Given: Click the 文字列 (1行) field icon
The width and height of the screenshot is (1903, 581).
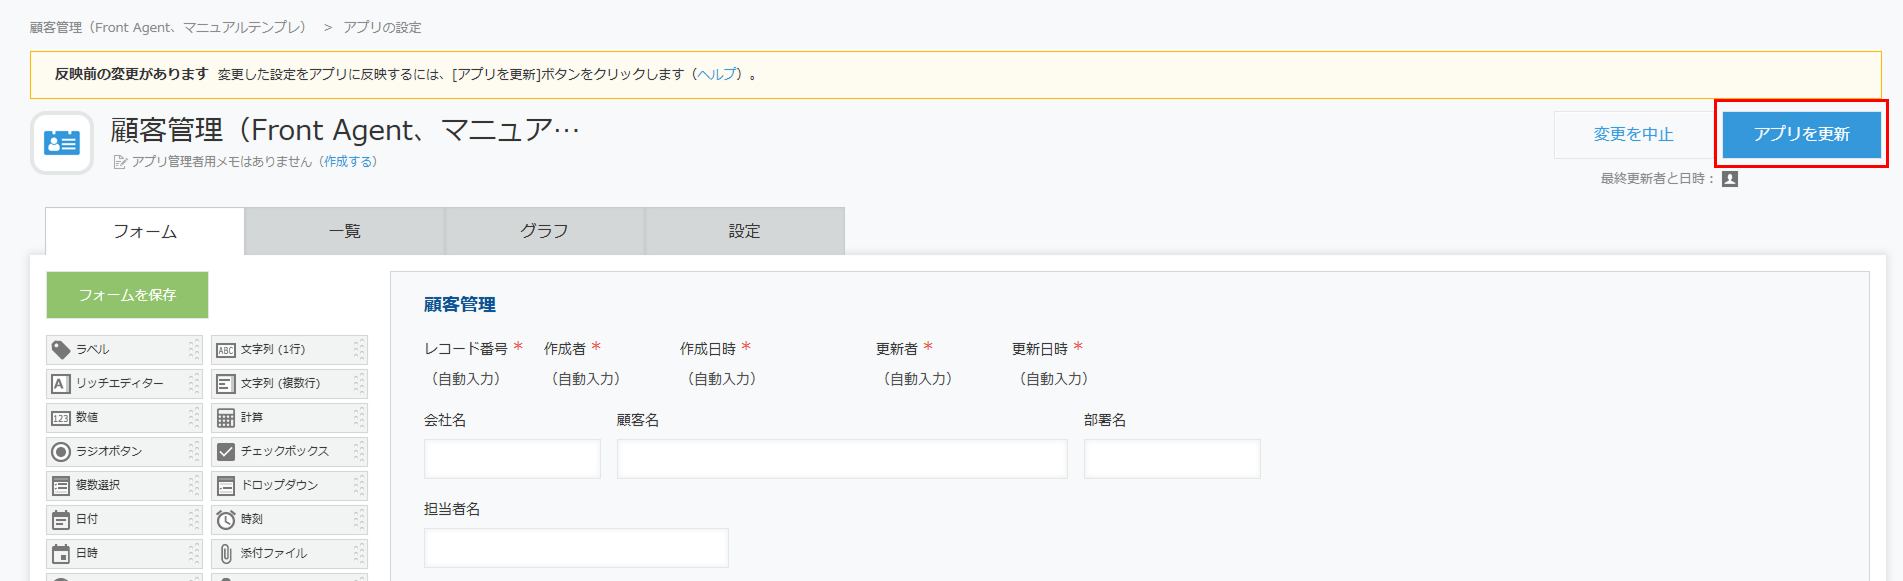Looking at the screenshot, I should tap(226, 350).
